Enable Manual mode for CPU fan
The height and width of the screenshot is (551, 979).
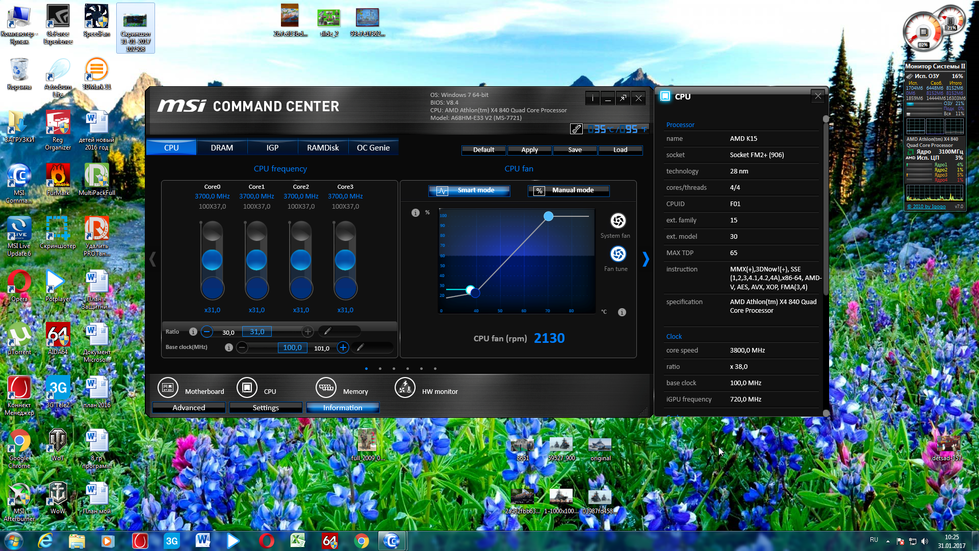568,190
